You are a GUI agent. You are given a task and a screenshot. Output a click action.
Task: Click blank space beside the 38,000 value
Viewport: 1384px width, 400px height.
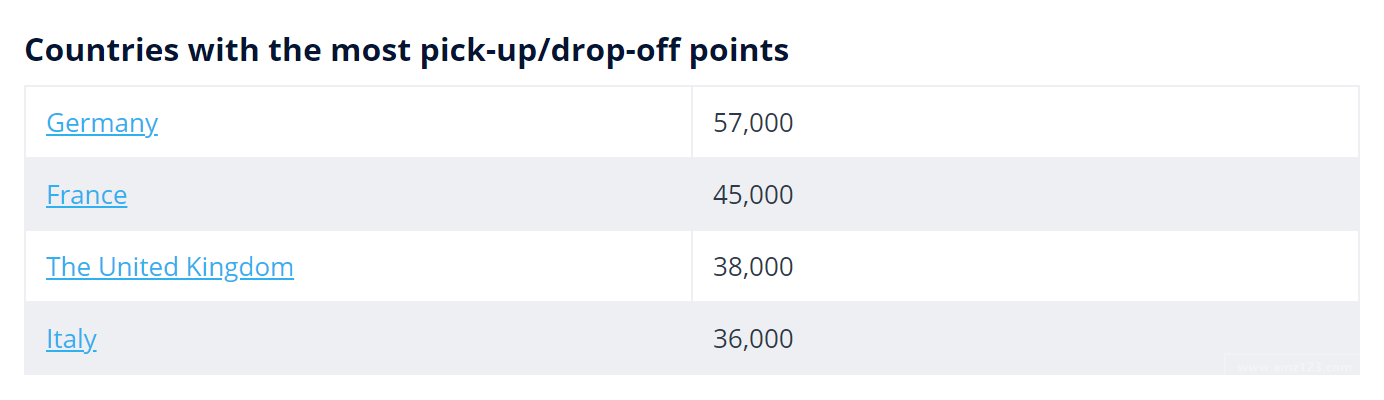tap(1050, 267)
